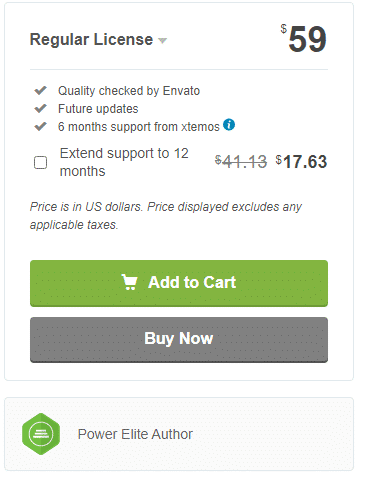Click the Power Elite Author label
Viewport: 366px width, 481px height.
coord(135,434)
